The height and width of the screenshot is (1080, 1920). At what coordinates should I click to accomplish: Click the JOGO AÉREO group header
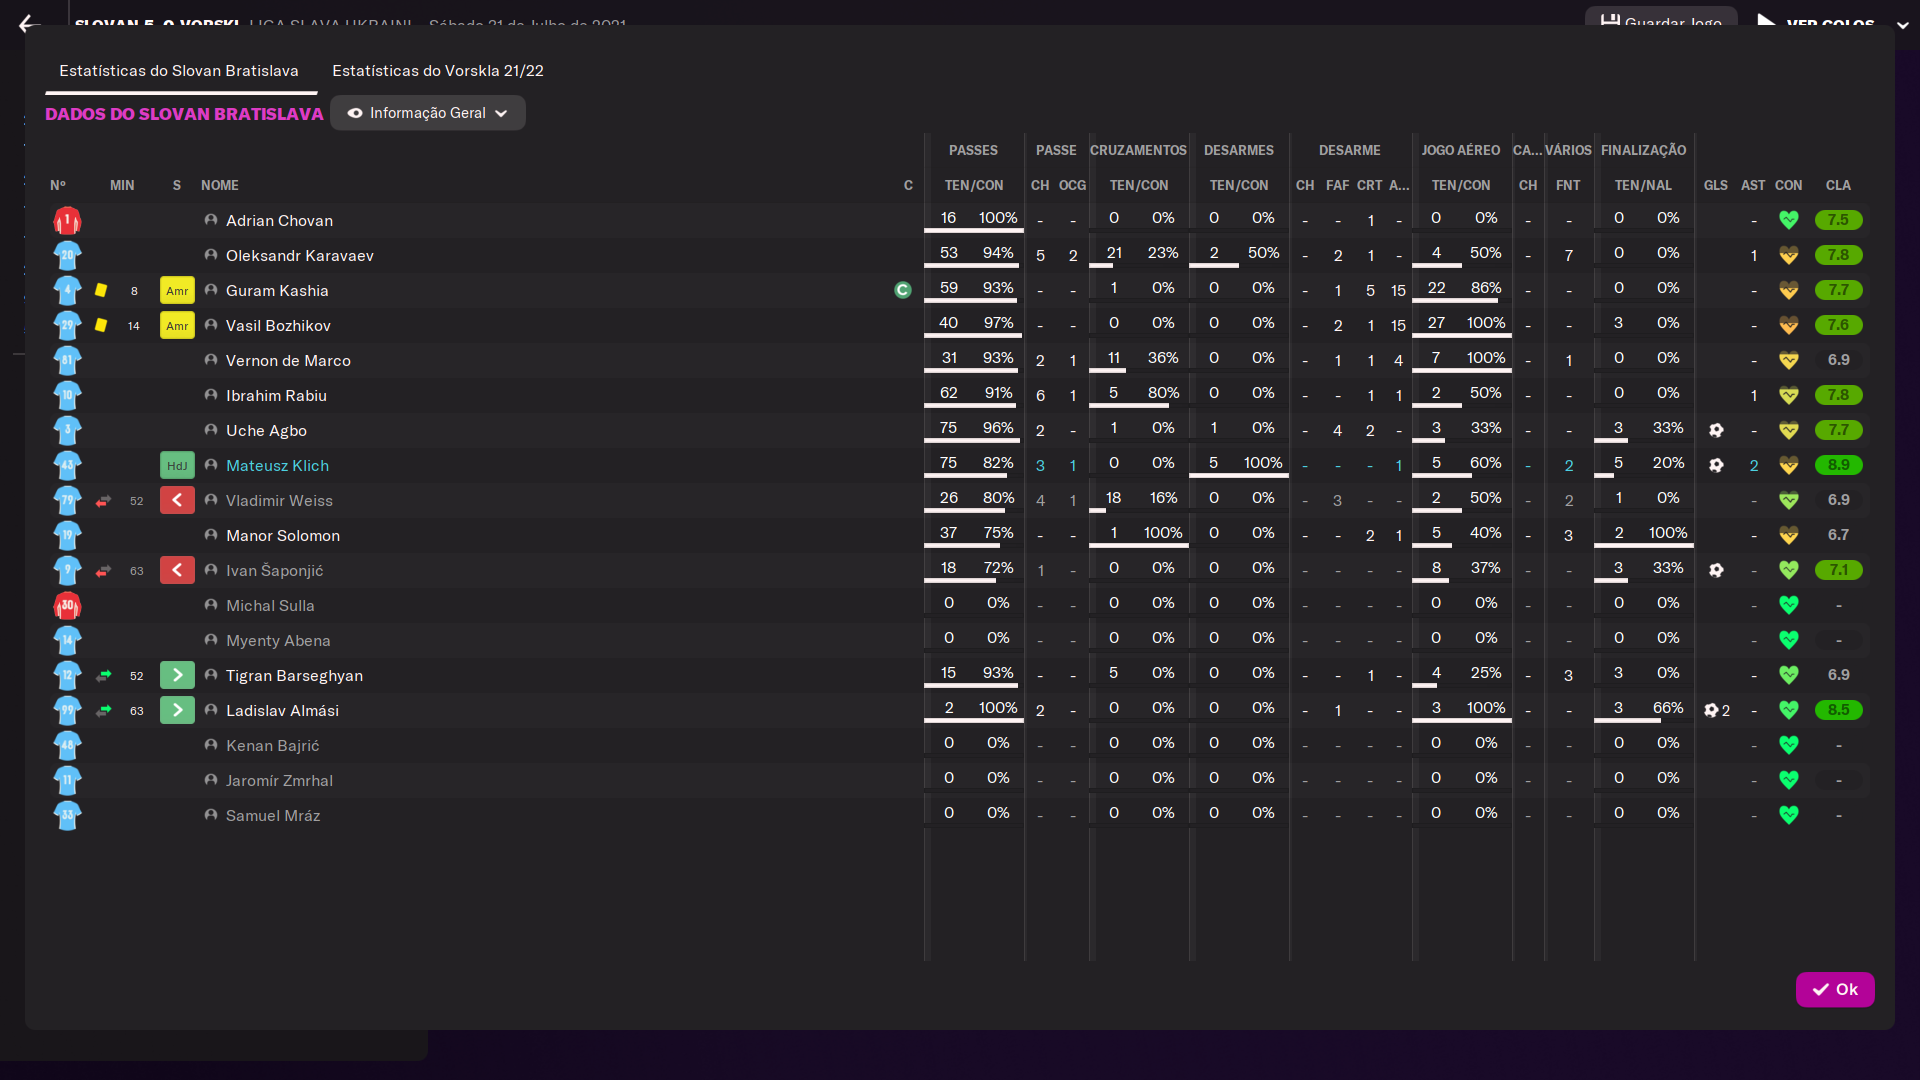click(x=1461, y=151)
